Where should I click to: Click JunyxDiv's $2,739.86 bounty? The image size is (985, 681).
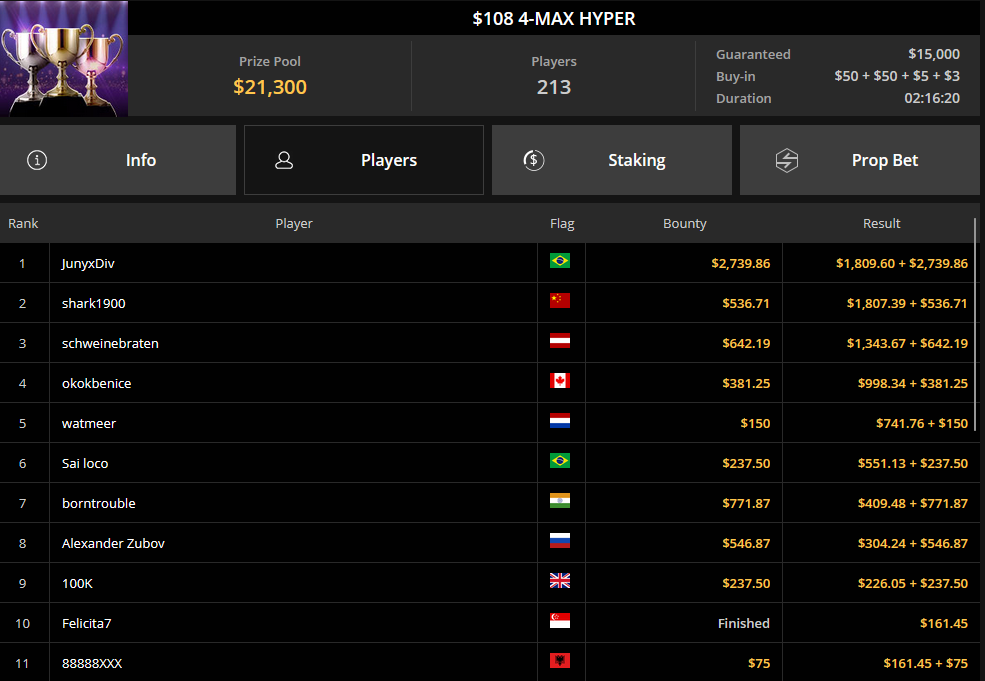[x=741, y=264]
